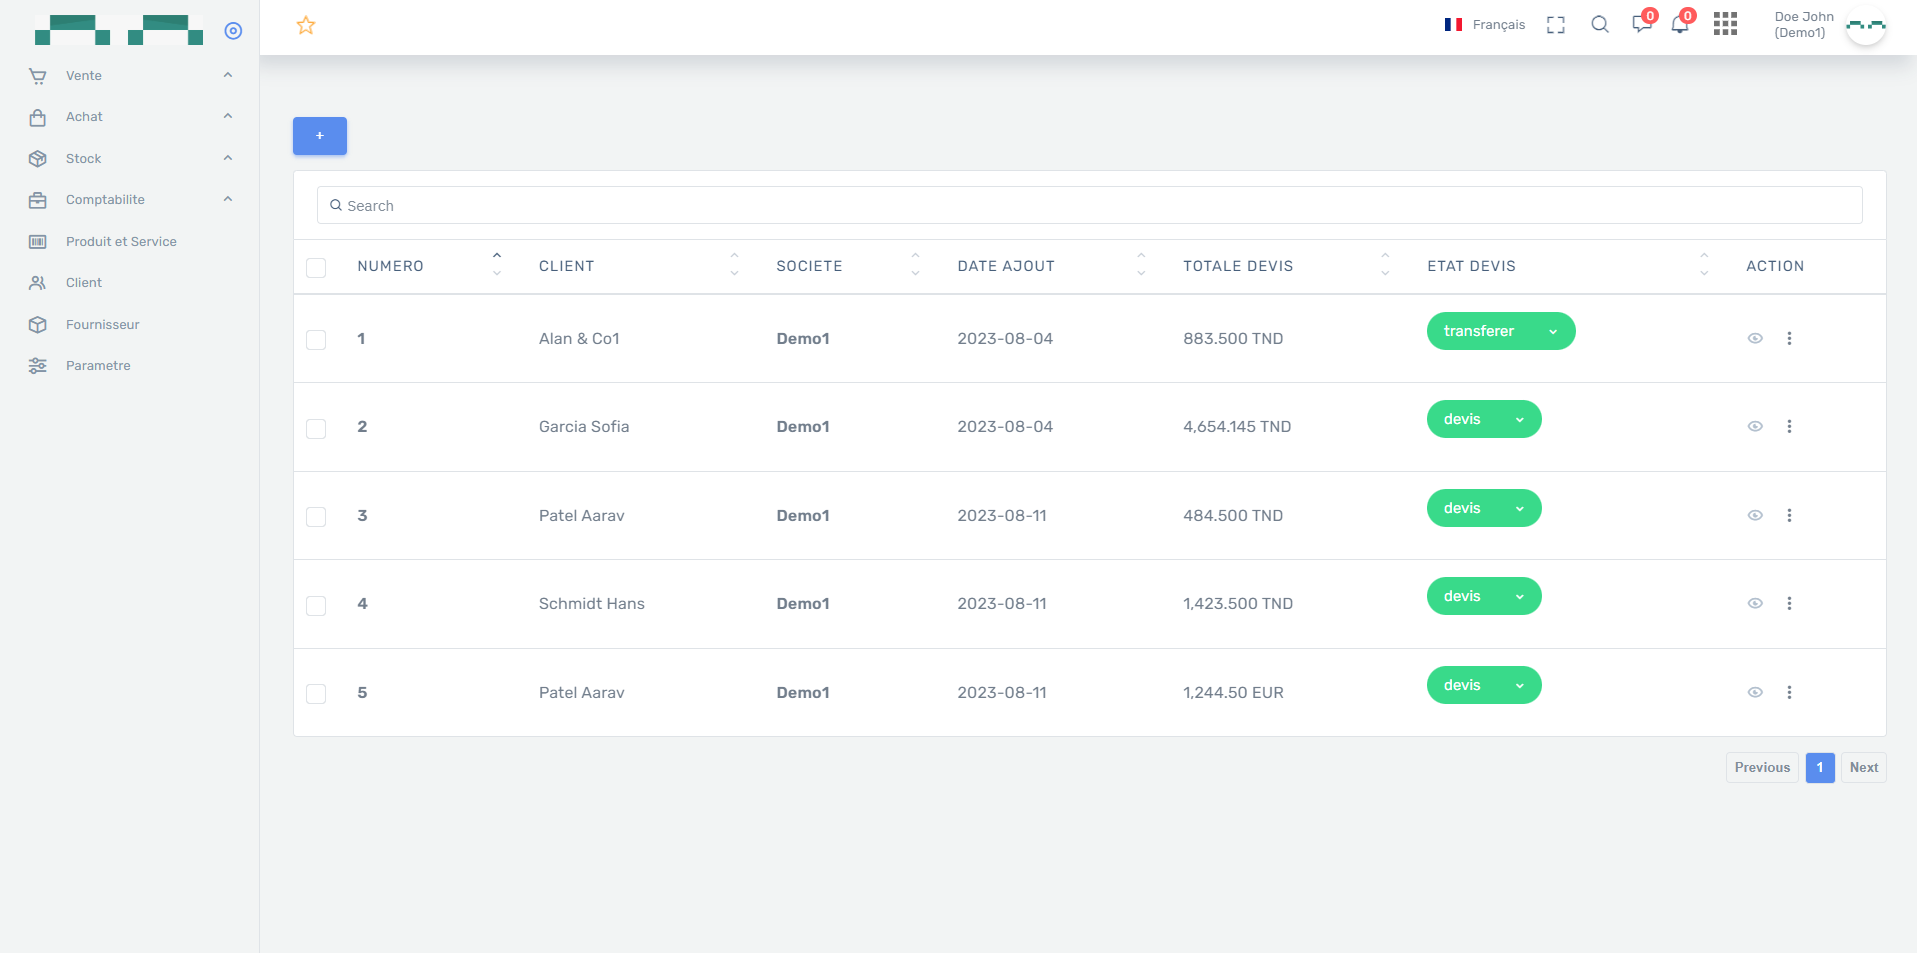1917x953 pixels.
Task: View quote details for Alan & Co1
Action: click(1754, 339)
